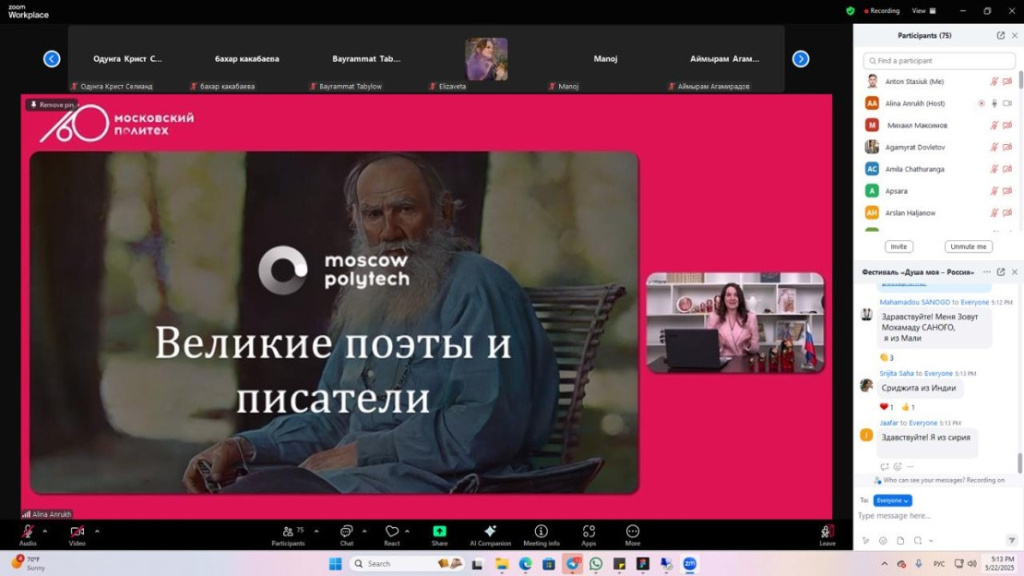Viewport: 1024px width, 576px height.
Task: Open the green encryption shield icon
Action: [x=850, y=10]
